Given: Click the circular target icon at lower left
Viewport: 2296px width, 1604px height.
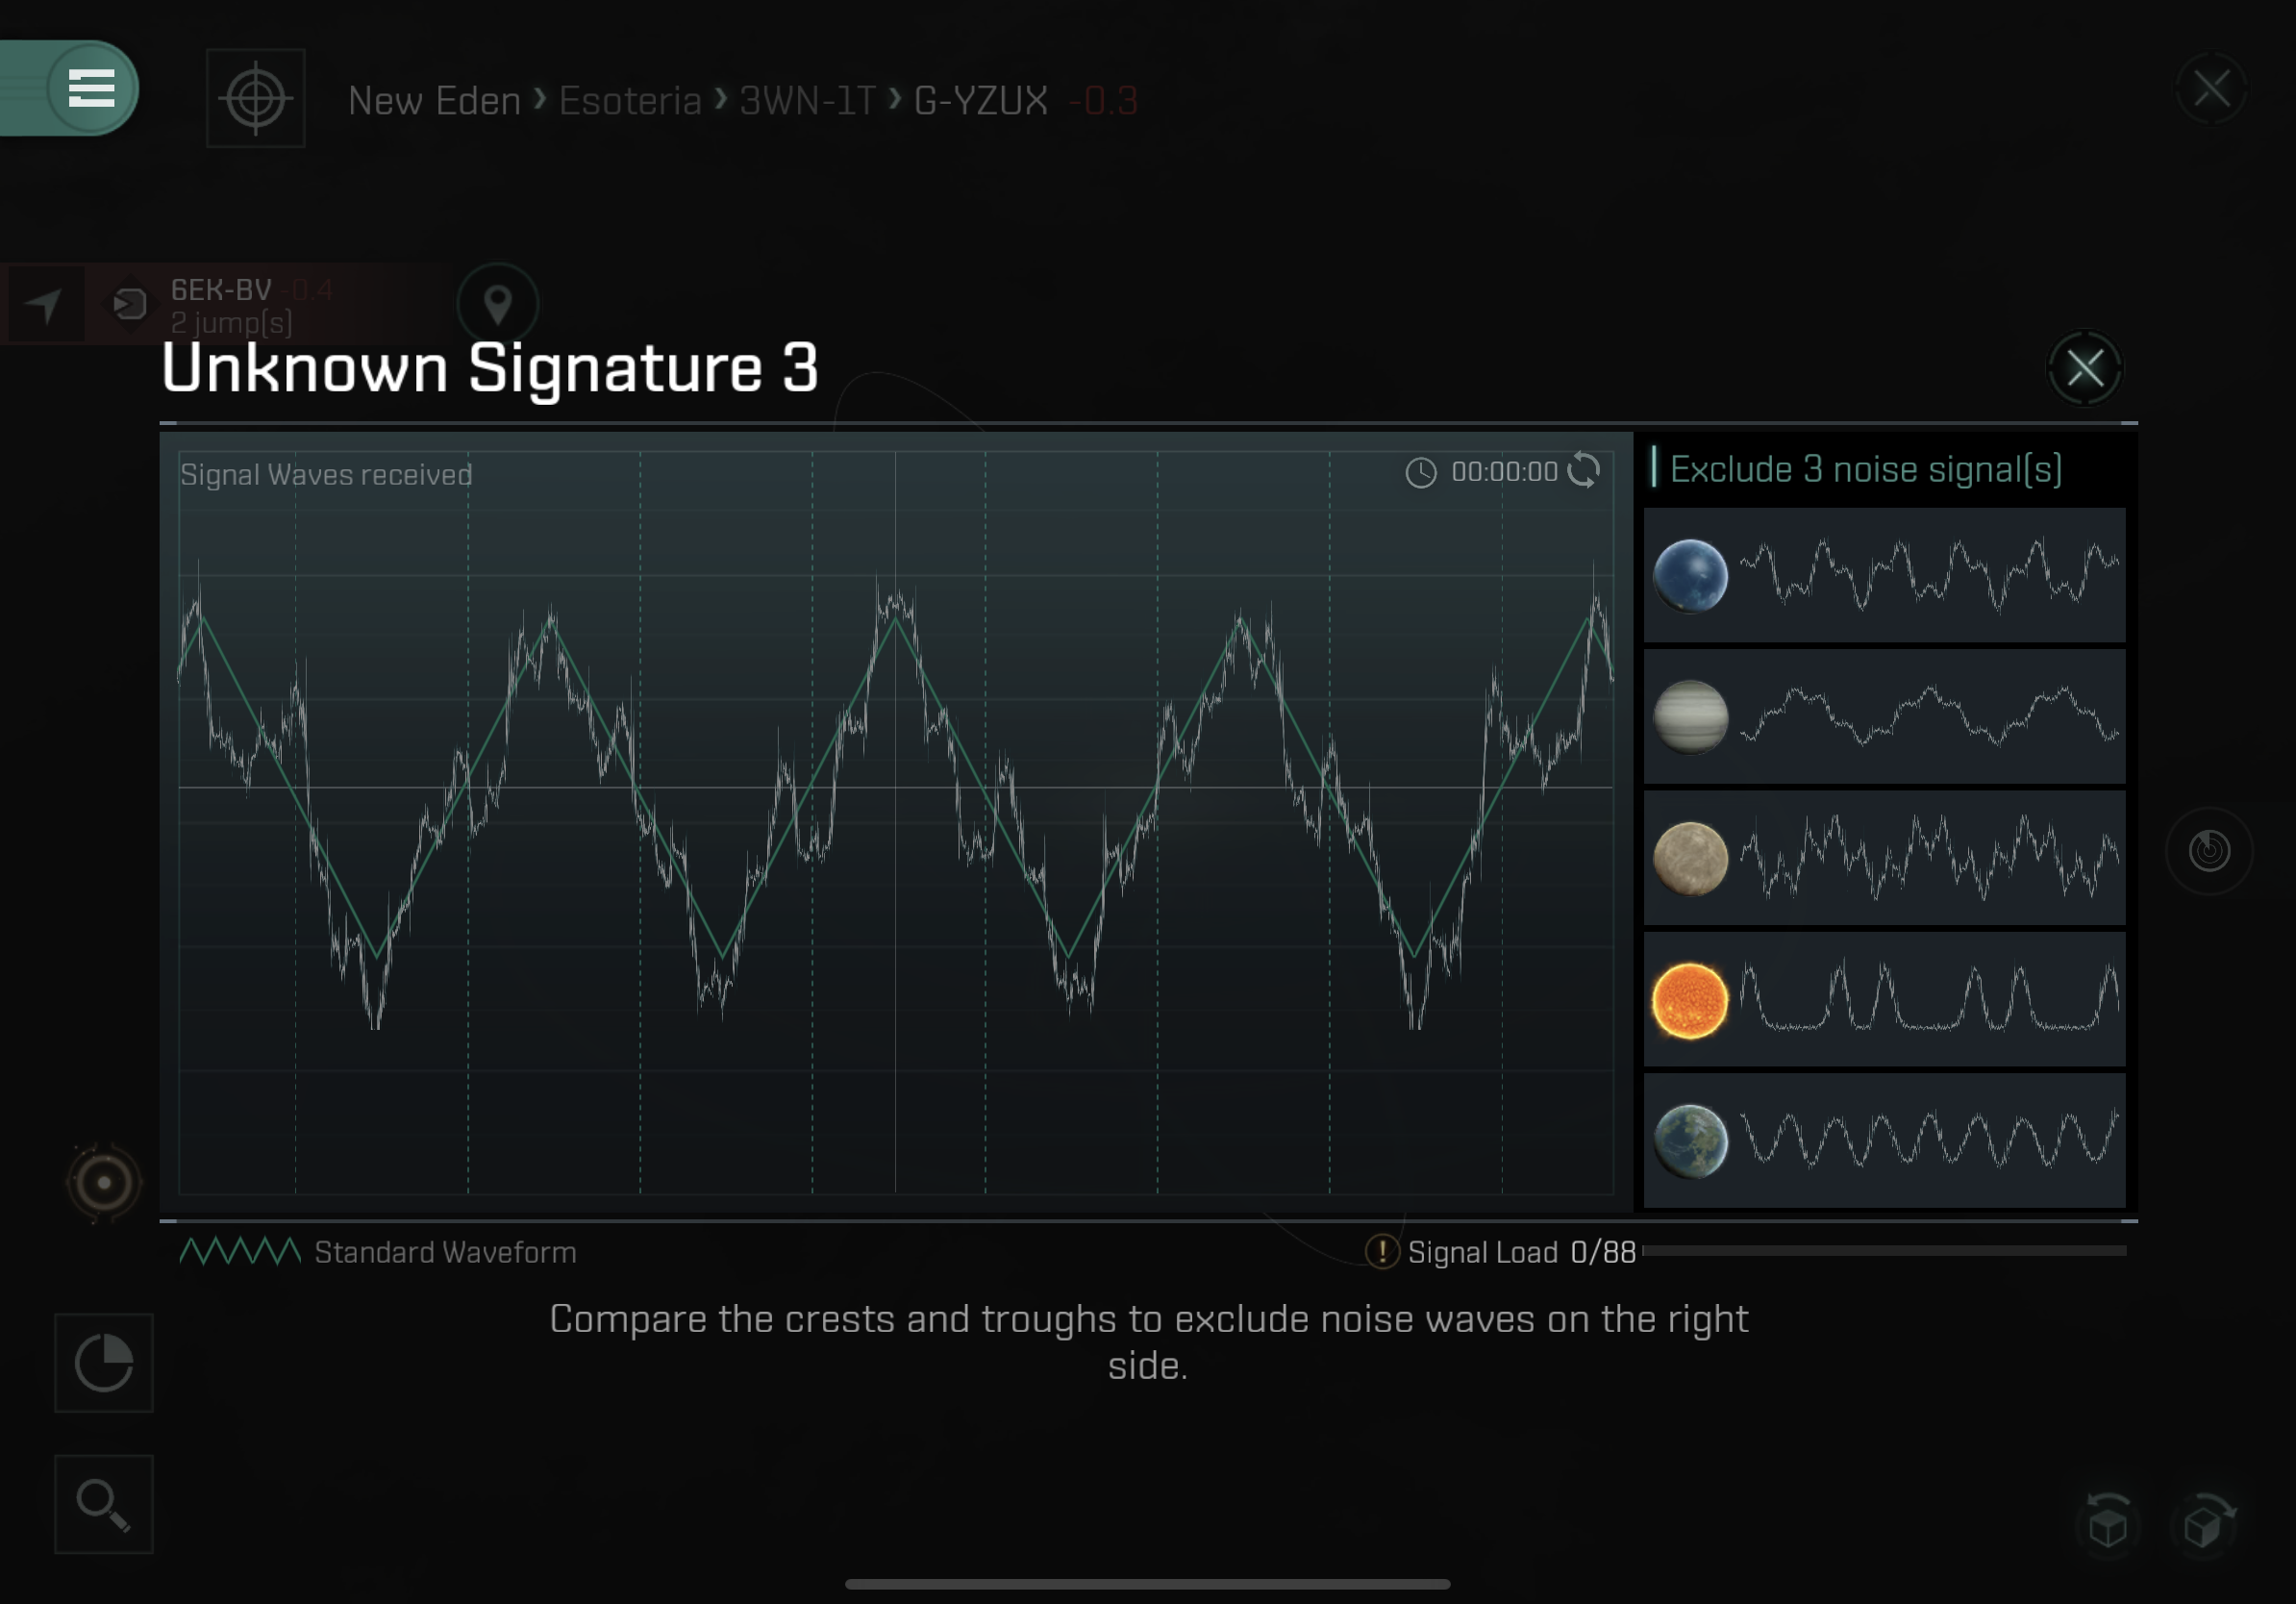Looking at the screenshot, I should [104, 1183].
